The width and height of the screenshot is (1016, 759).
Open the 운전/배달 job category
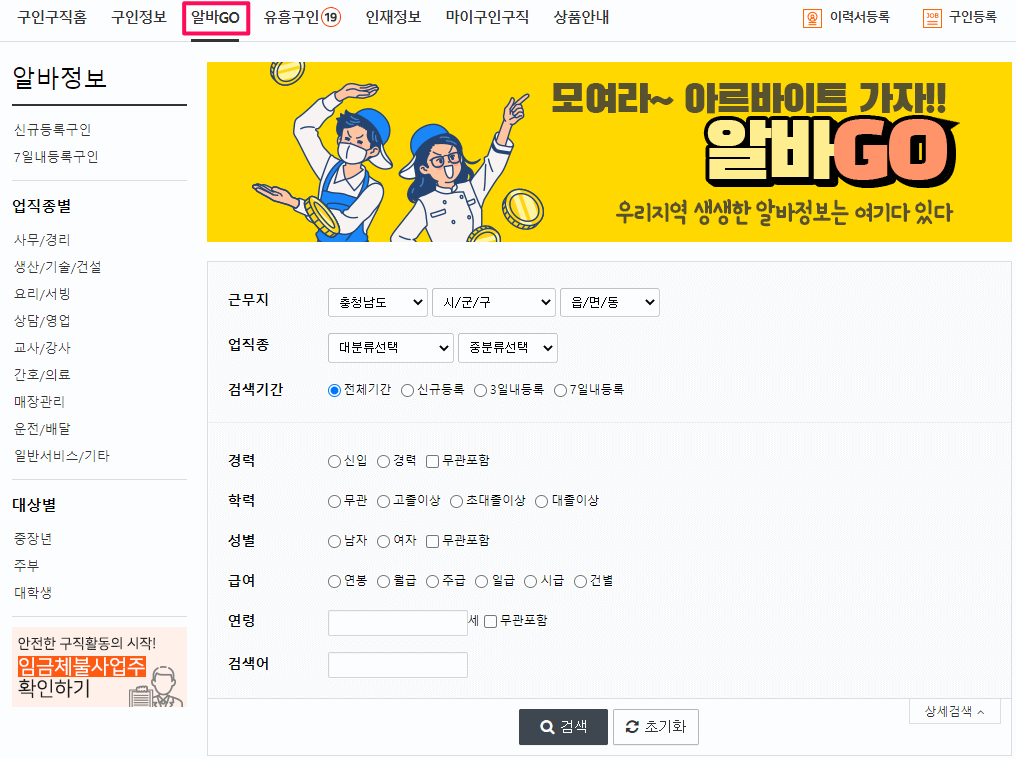coord(42,429)
